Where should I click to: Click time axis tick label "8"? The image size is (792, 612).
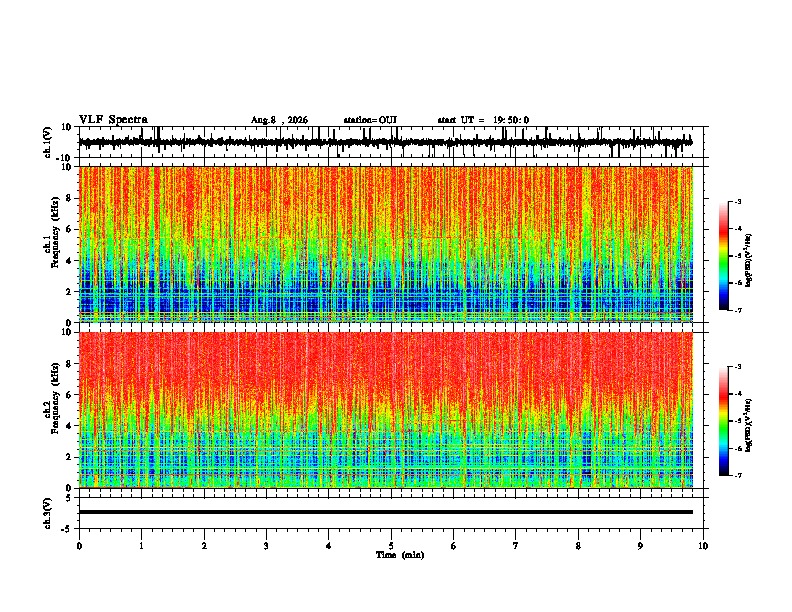578,546
